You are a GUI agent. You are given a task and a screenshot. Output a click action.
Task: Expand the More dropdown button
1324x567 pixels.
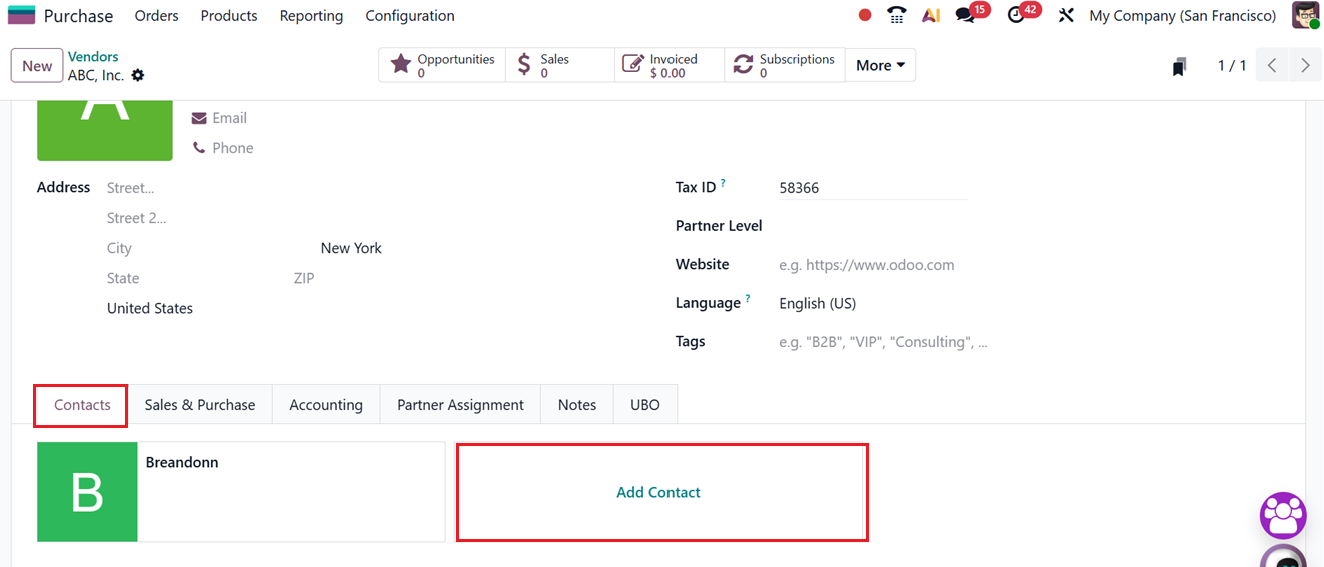pyautogui.click(x=880, y=65)
